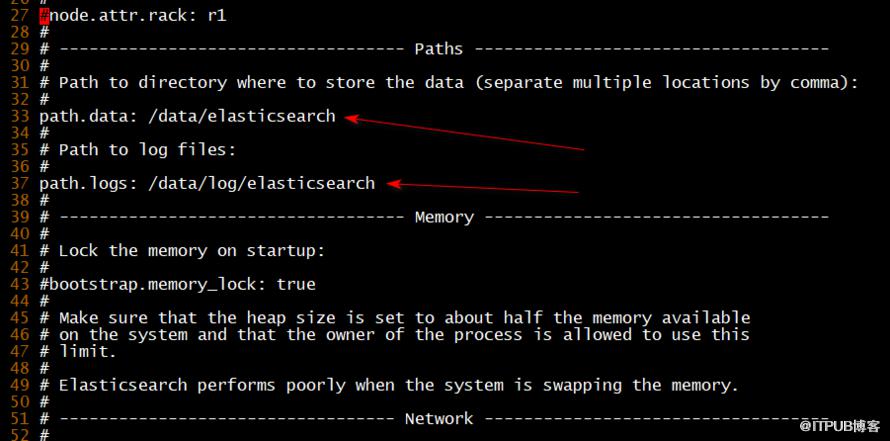
Task: Click the 'true' value of memory_lock
Action: point(296,284)
